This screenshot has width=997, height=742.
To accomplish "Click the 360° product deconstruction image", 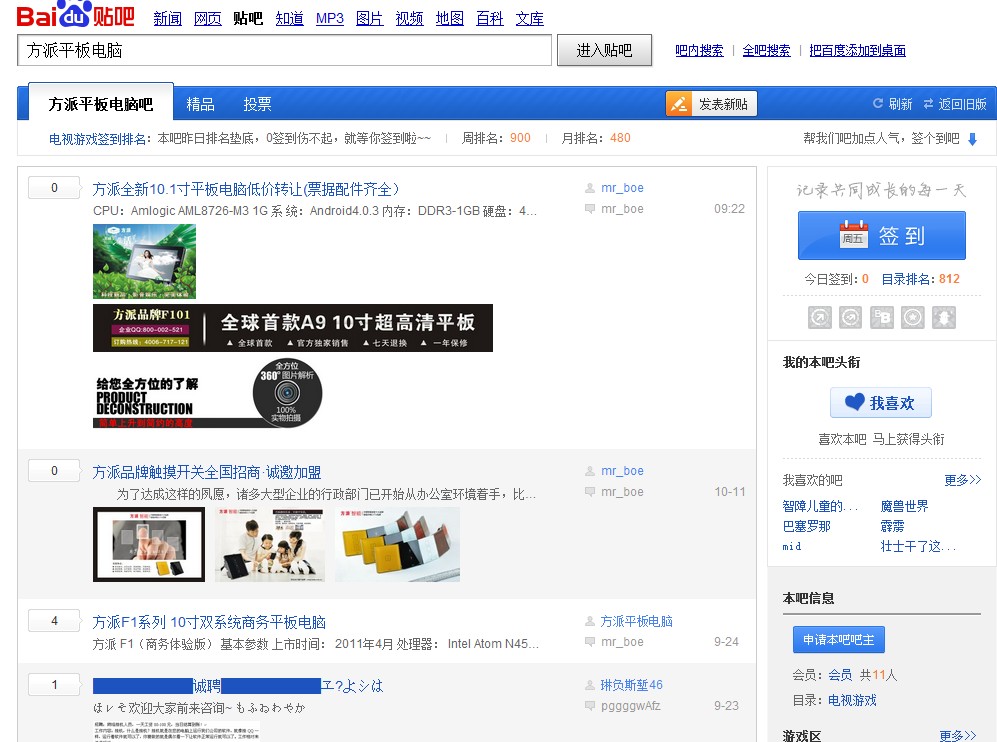I will [x=208, y=392].
